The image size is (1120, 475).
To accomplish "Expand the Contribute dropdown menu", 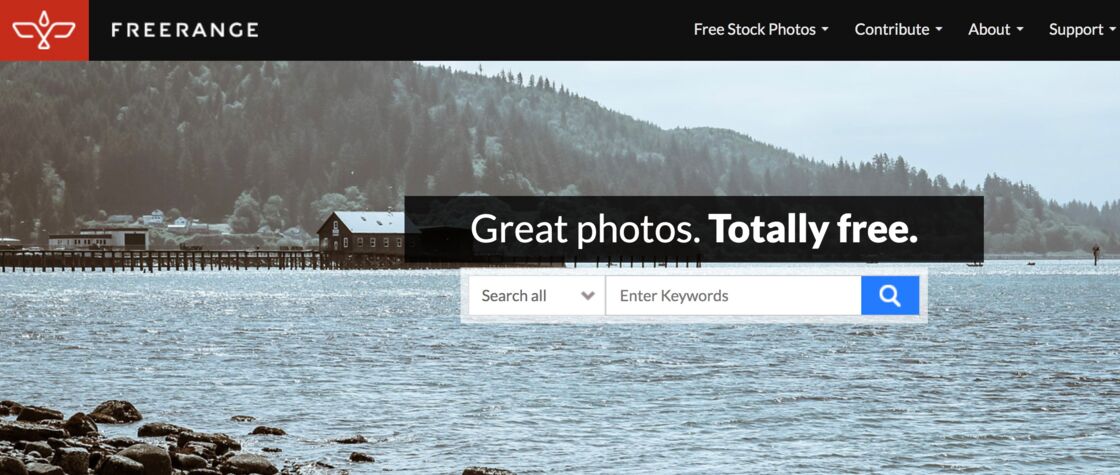I will [899, 29].
